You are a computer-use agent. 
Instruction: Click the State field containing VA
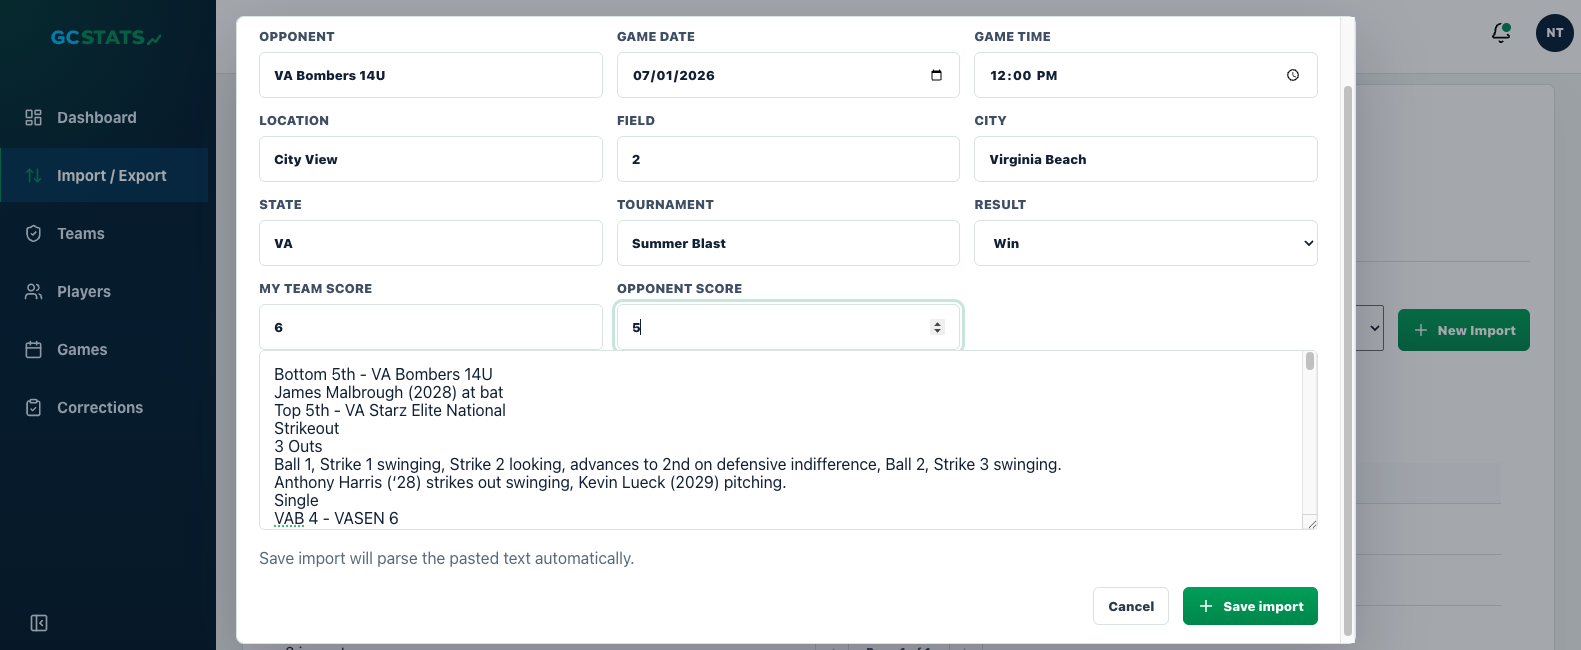coord(431,243)
